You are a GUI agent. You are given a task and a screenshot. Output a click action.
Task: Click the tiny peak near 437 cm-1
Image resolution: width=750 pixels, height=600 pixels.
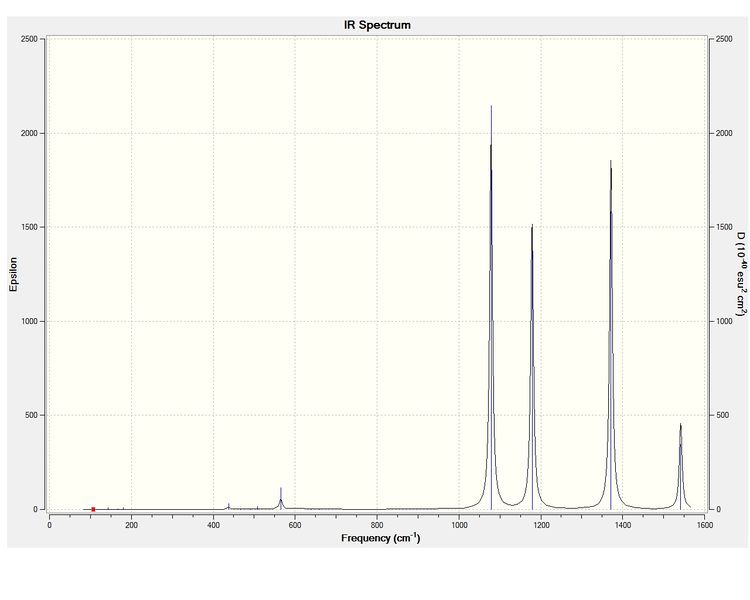coord(229,504)
